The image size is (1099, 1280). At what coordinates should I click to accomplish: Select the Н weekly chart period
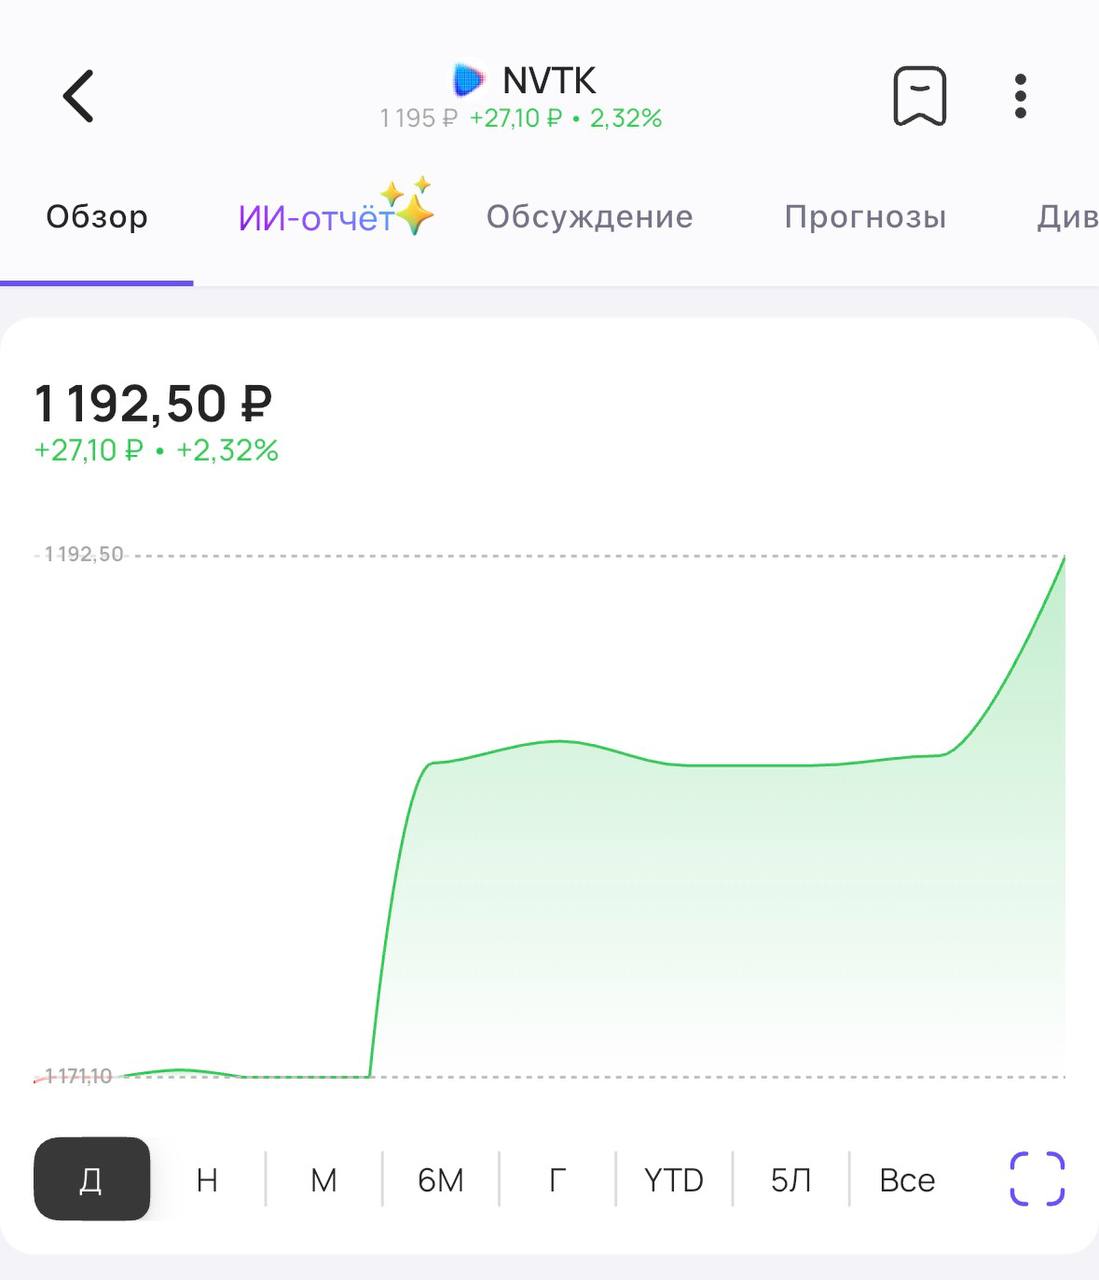tap(207, 1180)
